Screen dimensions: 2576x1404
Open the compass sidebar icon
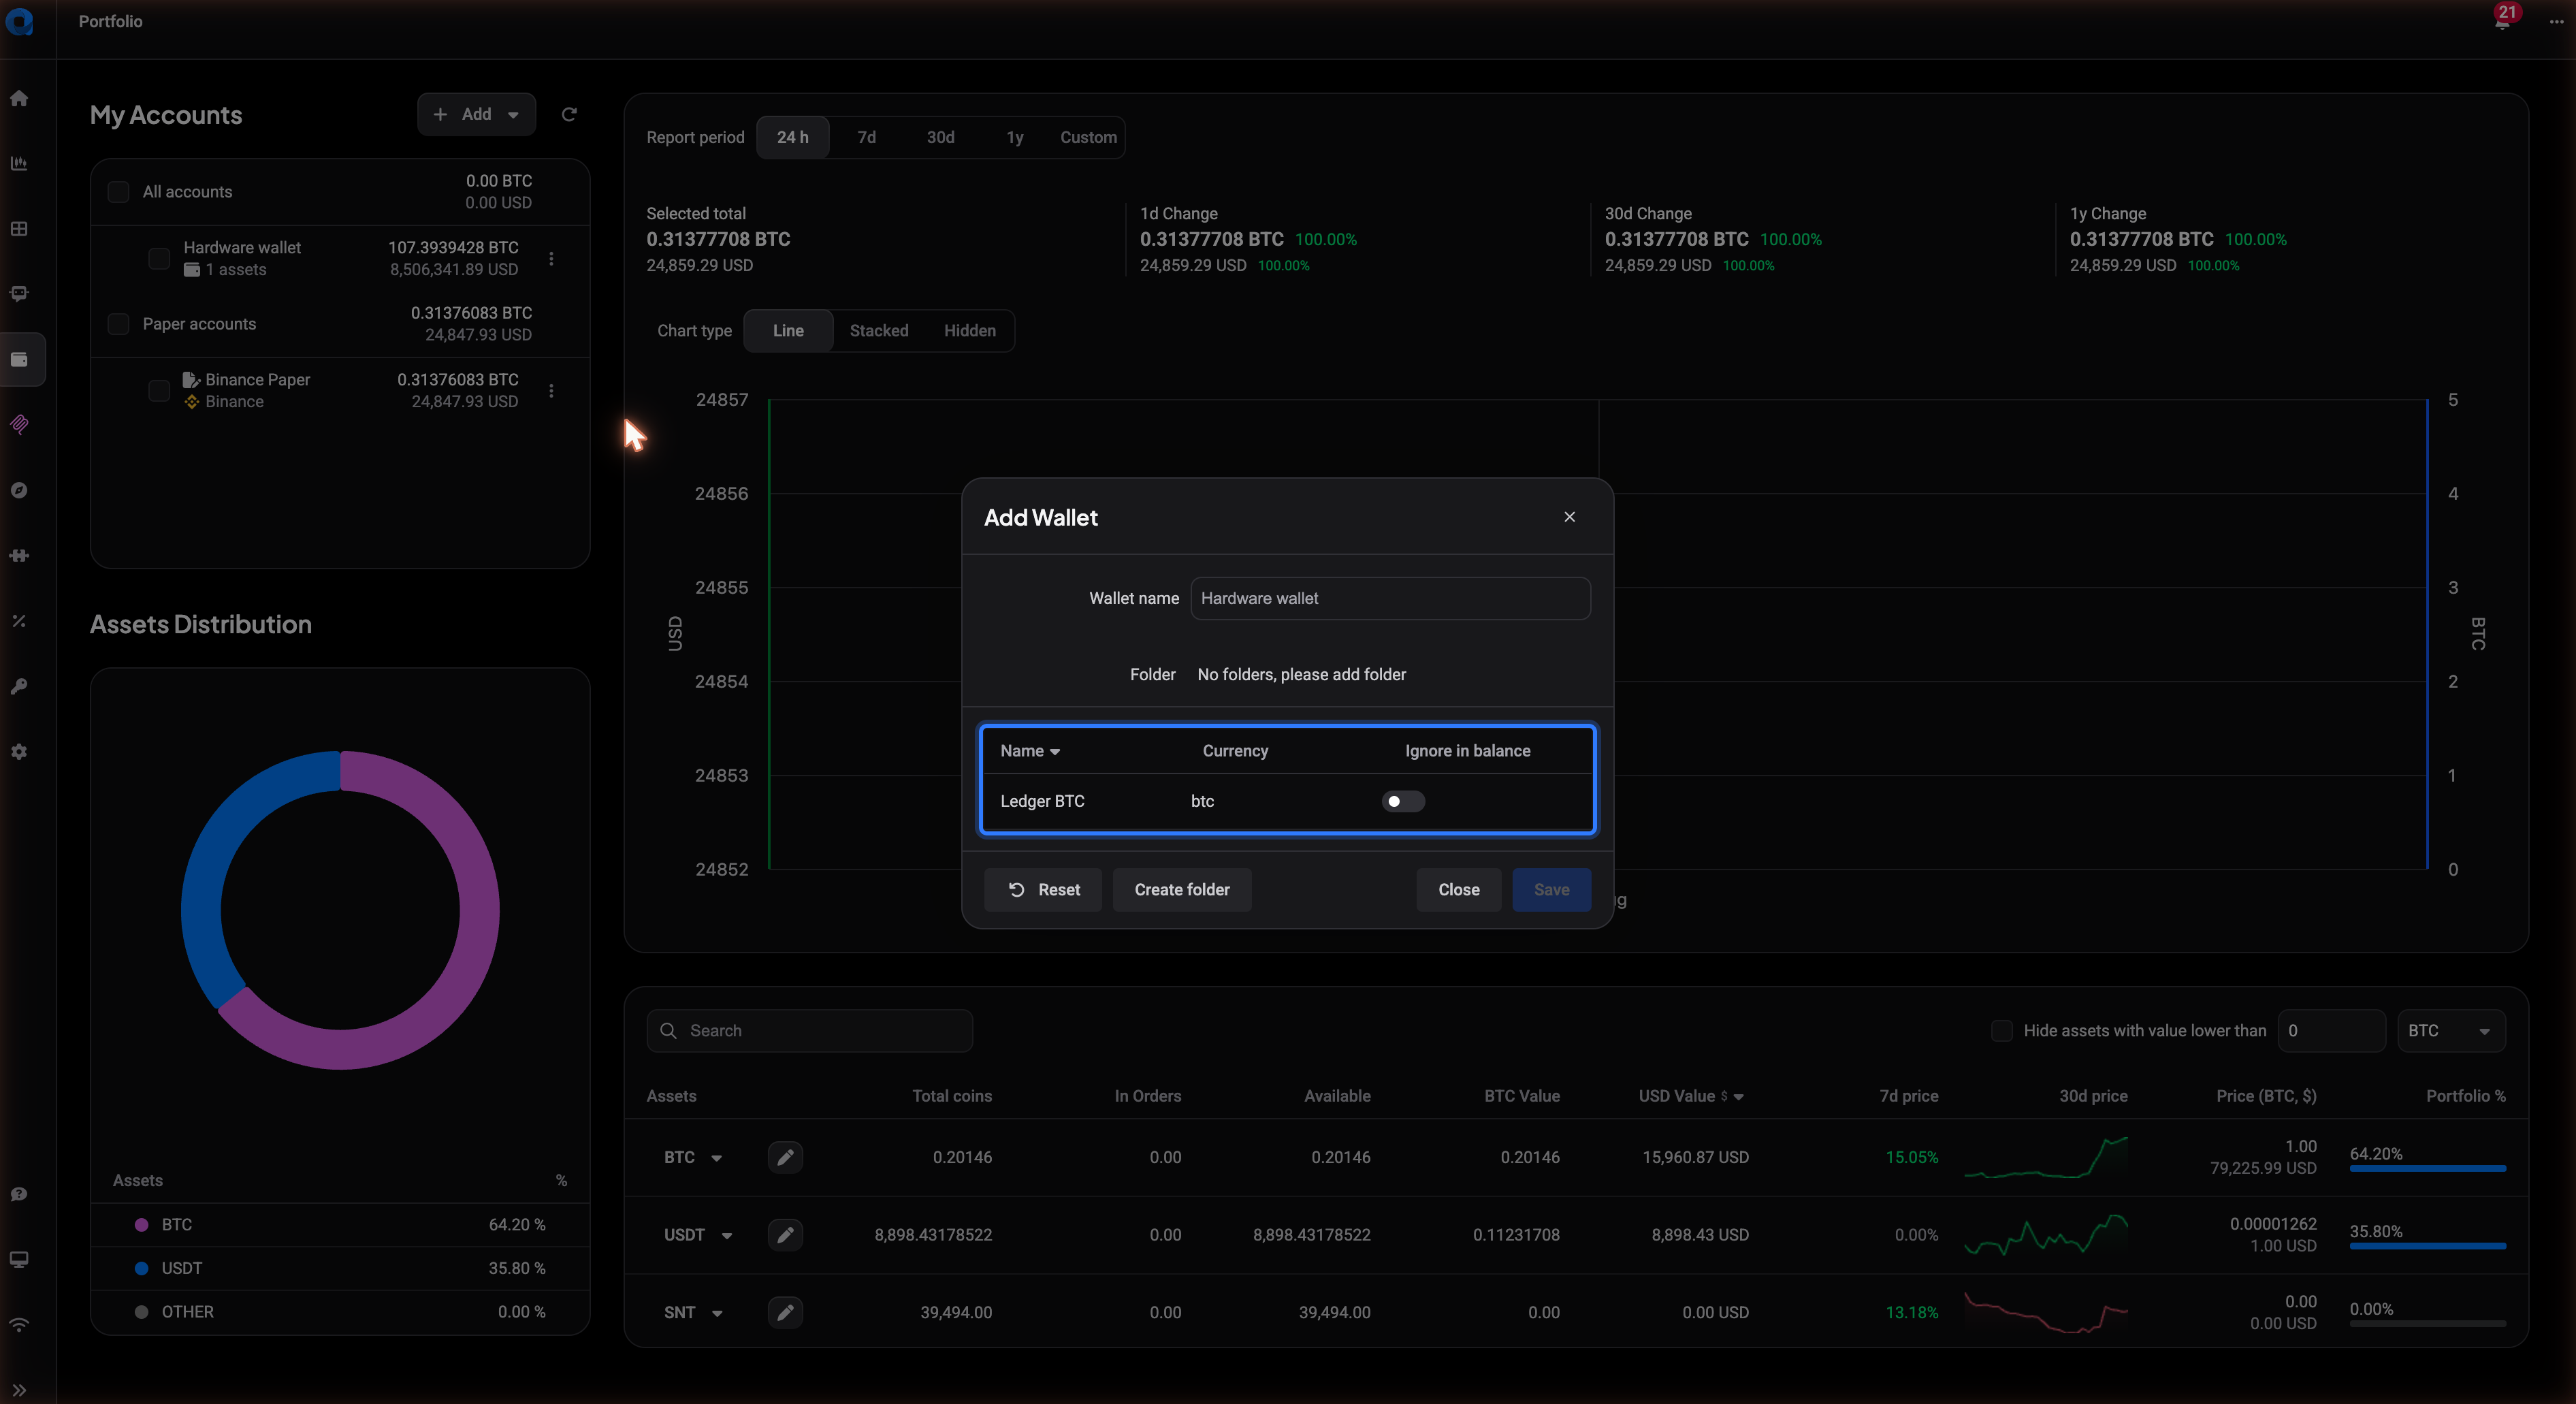point(19,490)
